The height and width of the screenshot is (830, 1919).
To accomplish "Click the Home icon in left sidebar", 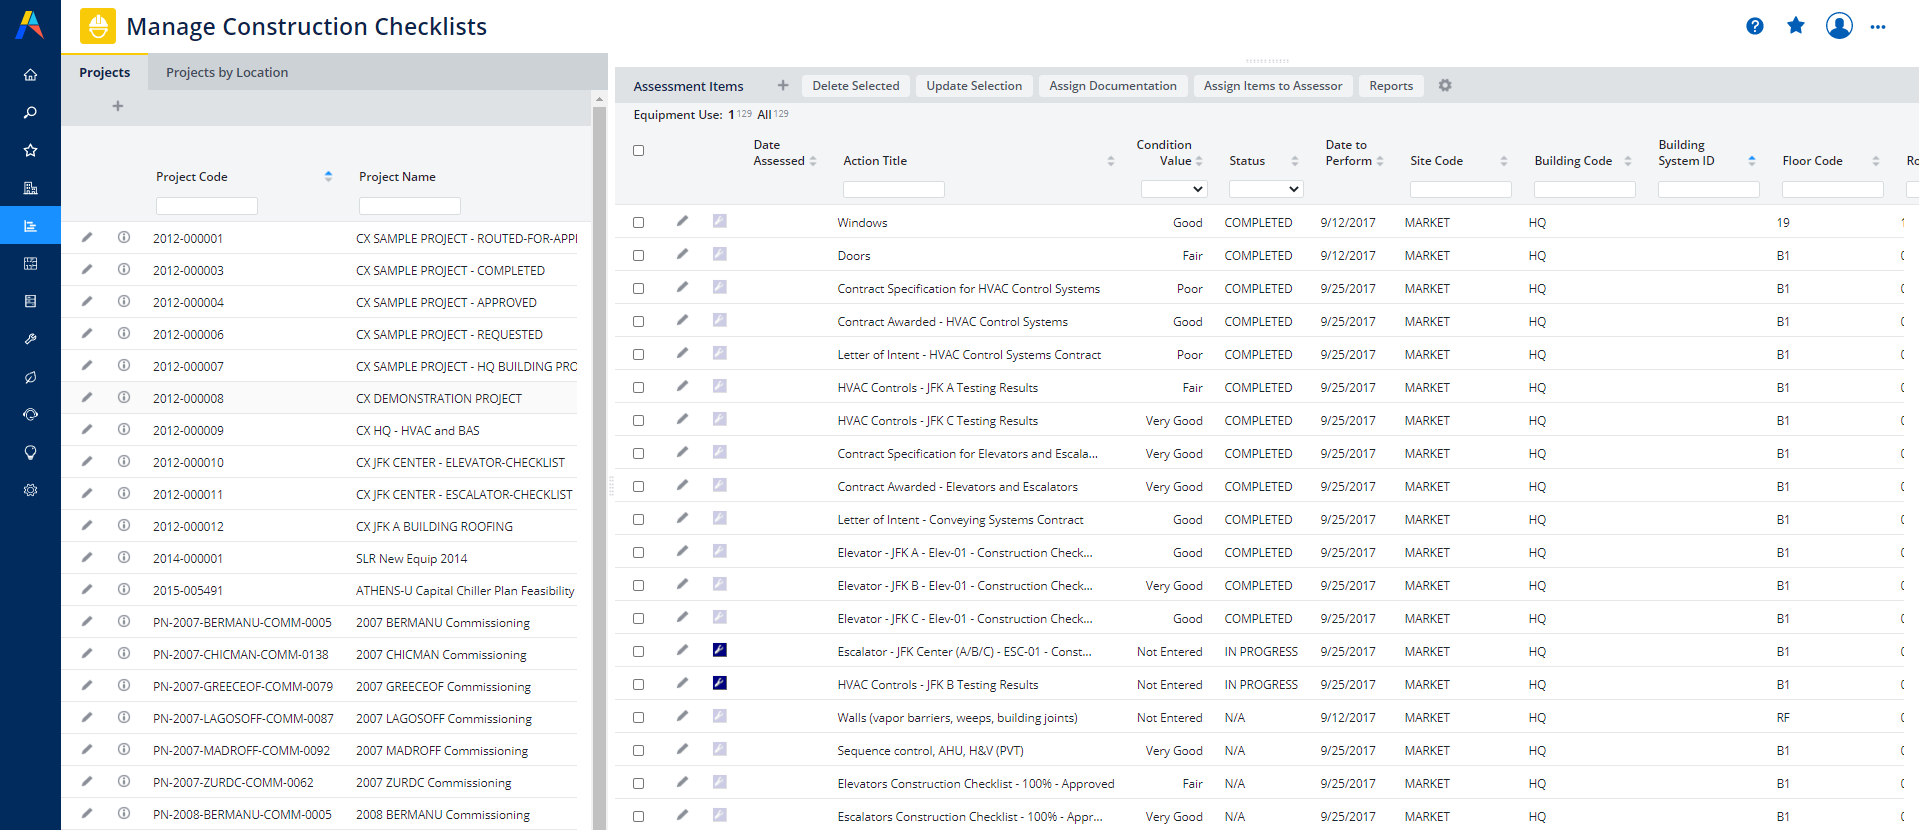I will click(x=30, y=75).
